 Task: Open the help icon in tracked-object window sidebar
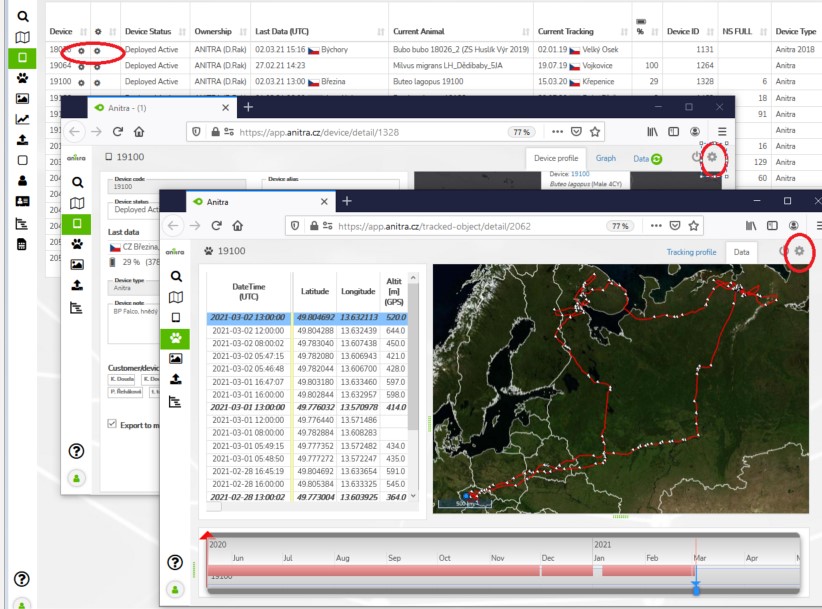[x=175, y=562]
